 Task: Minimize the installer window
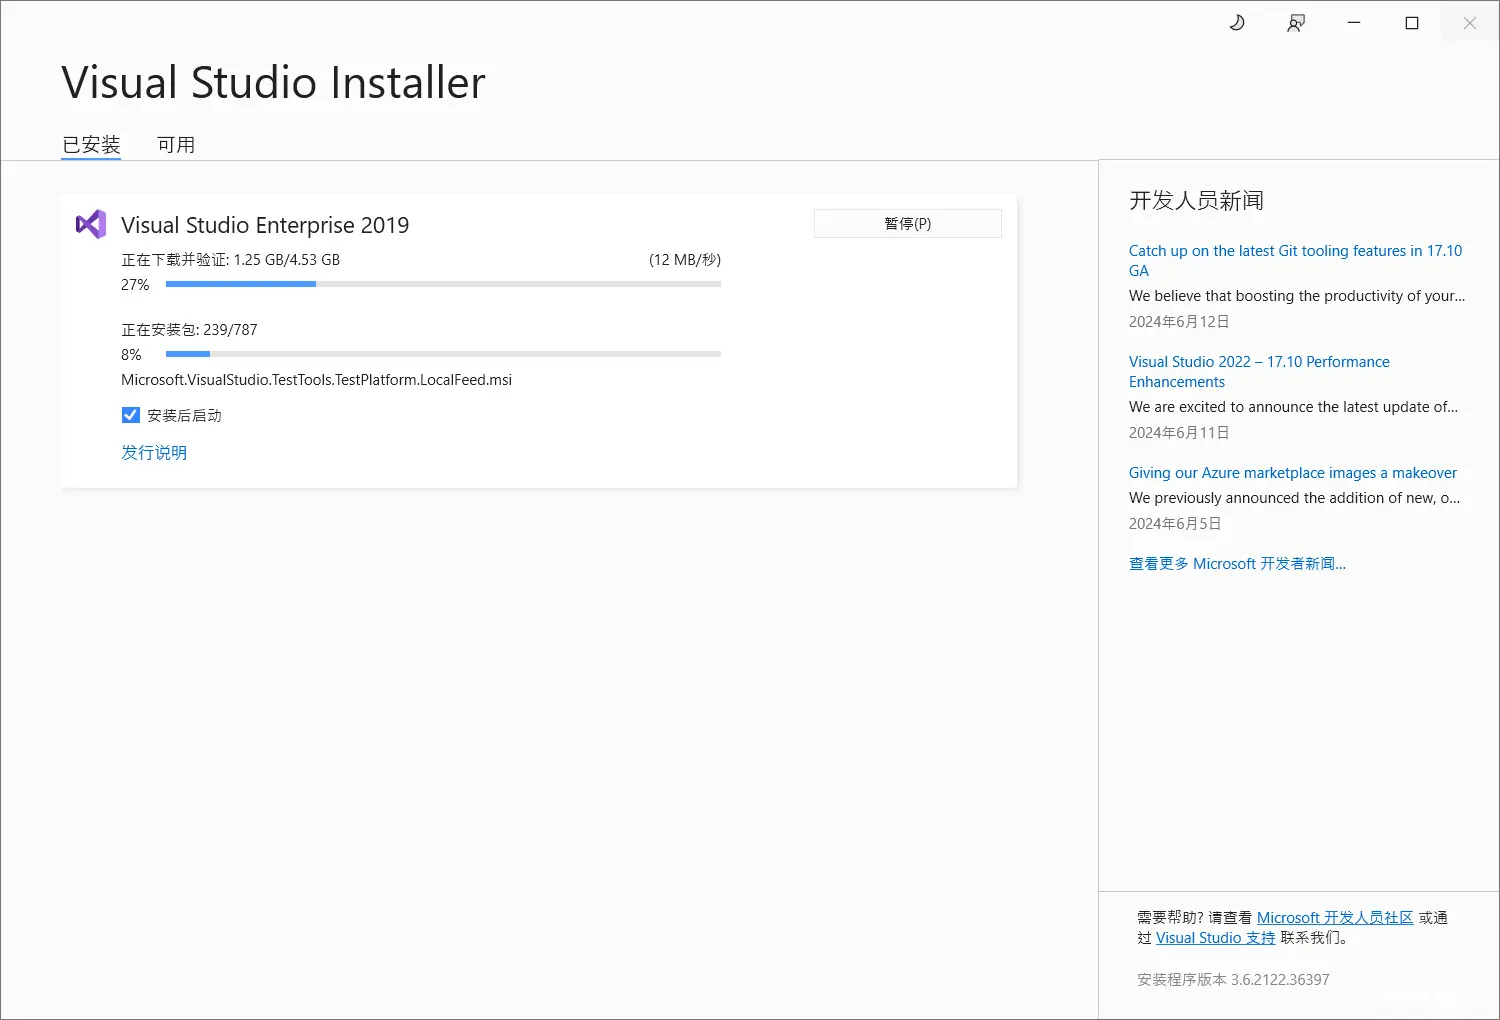pos(1354,23)
